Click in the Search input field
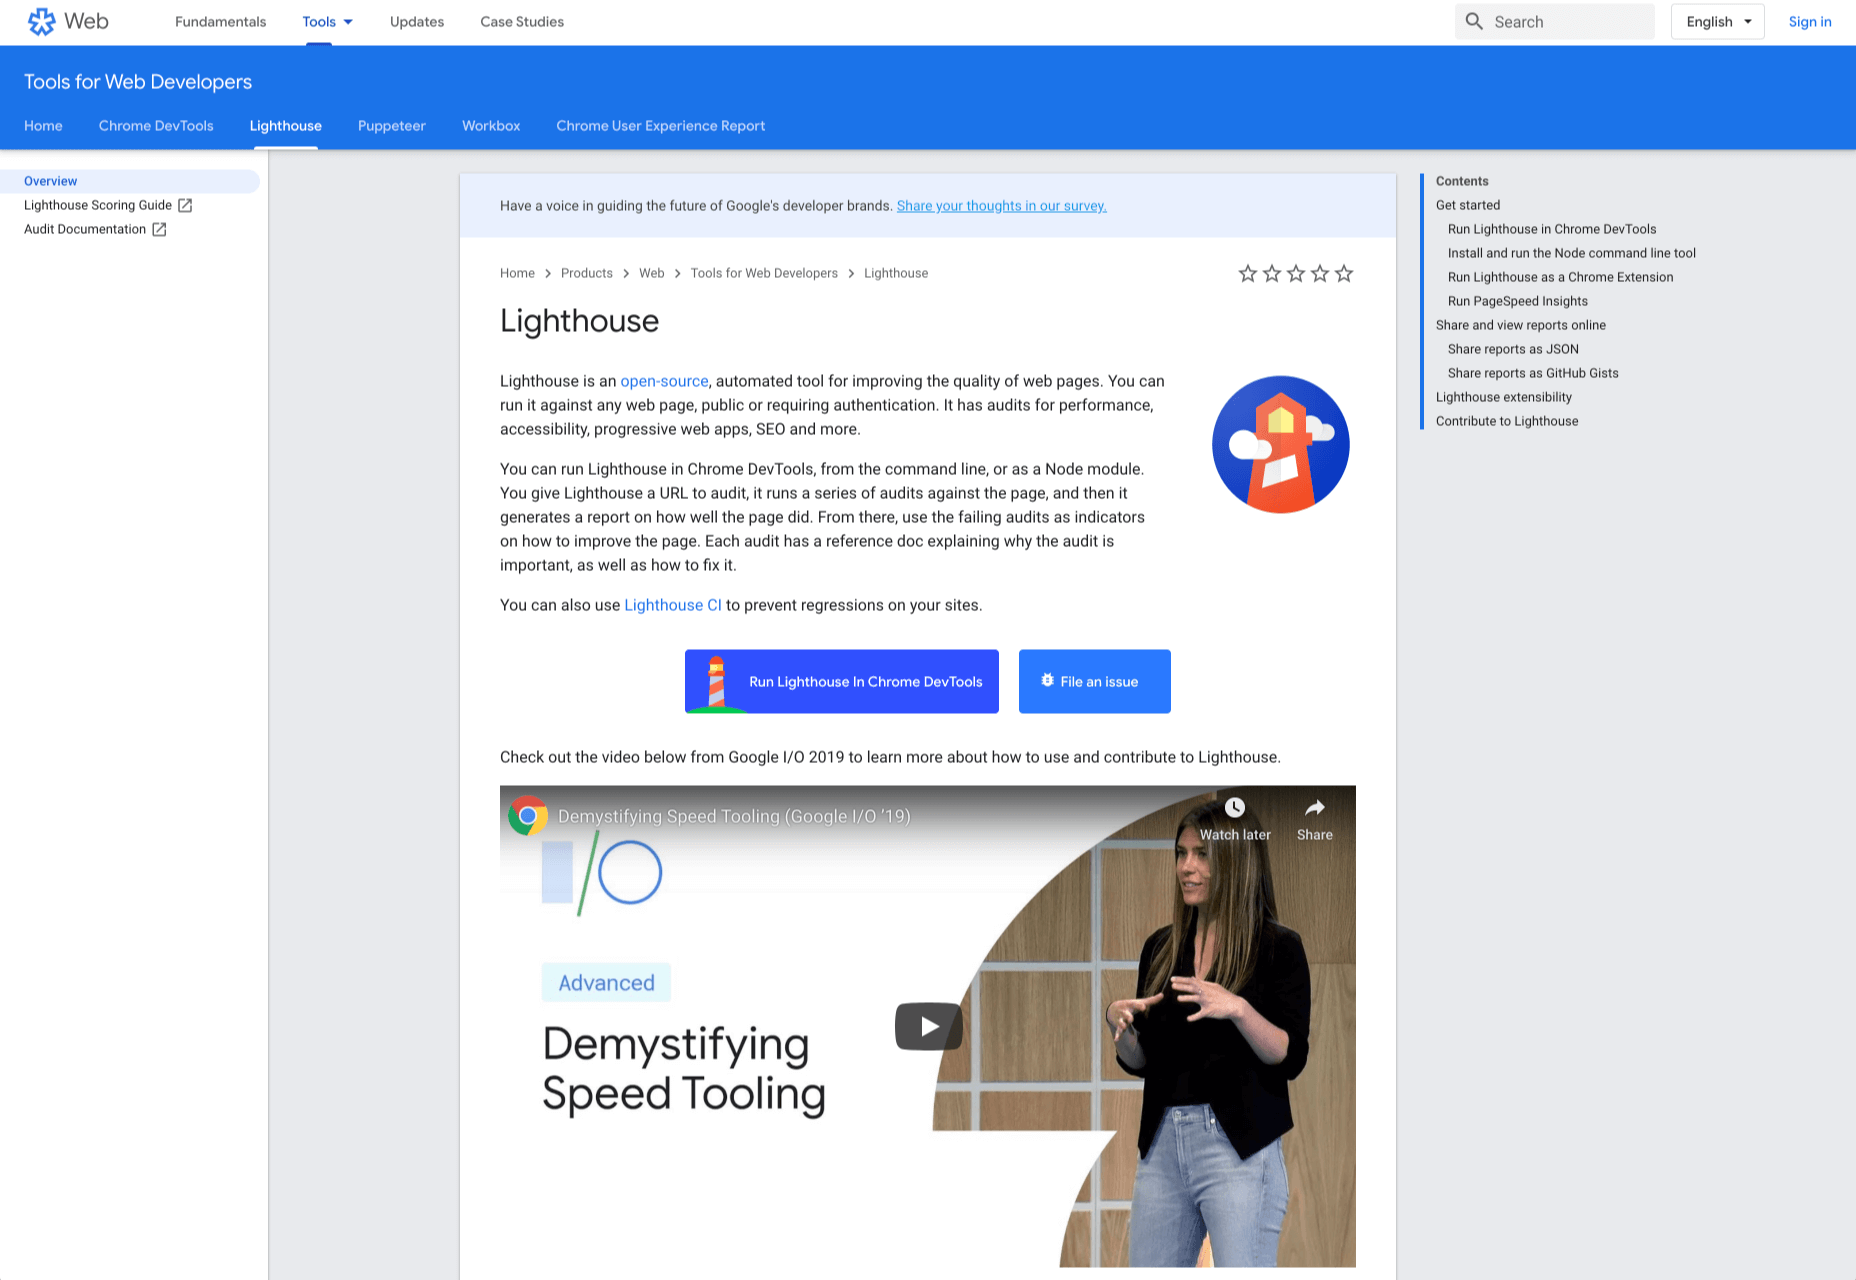 point(1568,22)
